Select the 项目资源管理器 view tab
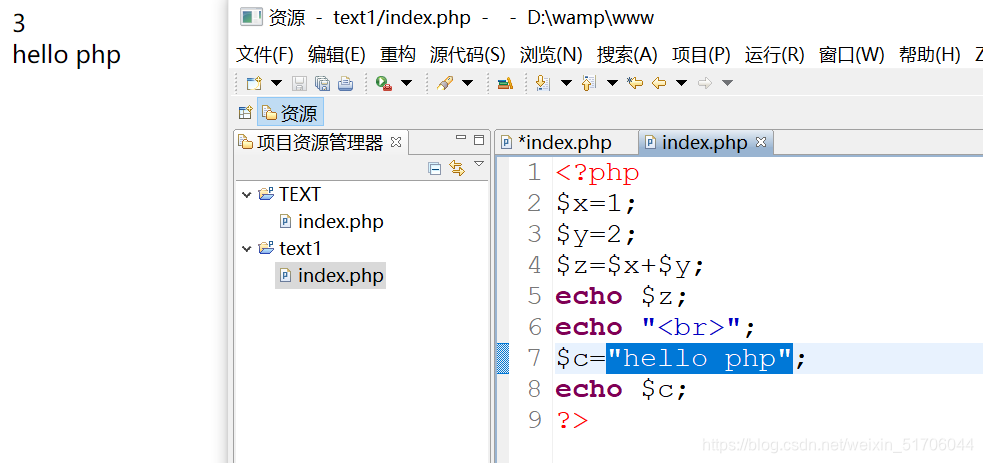The image size is (983, 463). tap(320, 143)
